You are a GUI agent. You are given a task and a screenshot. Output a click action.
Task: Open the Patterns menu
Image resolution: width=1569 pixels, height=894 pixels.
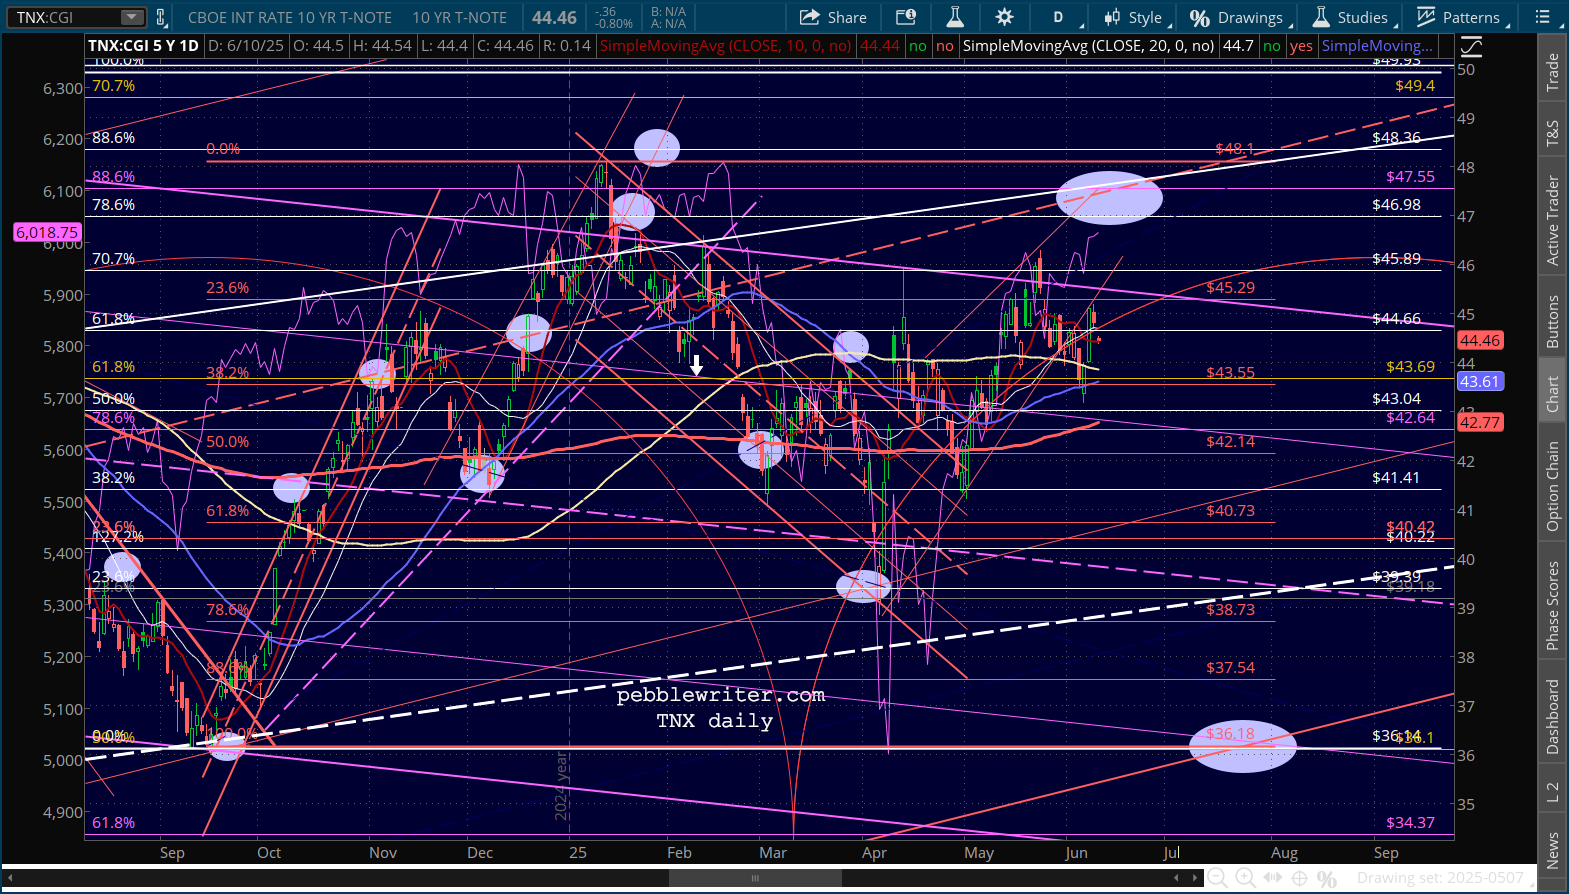point(1460,17)
